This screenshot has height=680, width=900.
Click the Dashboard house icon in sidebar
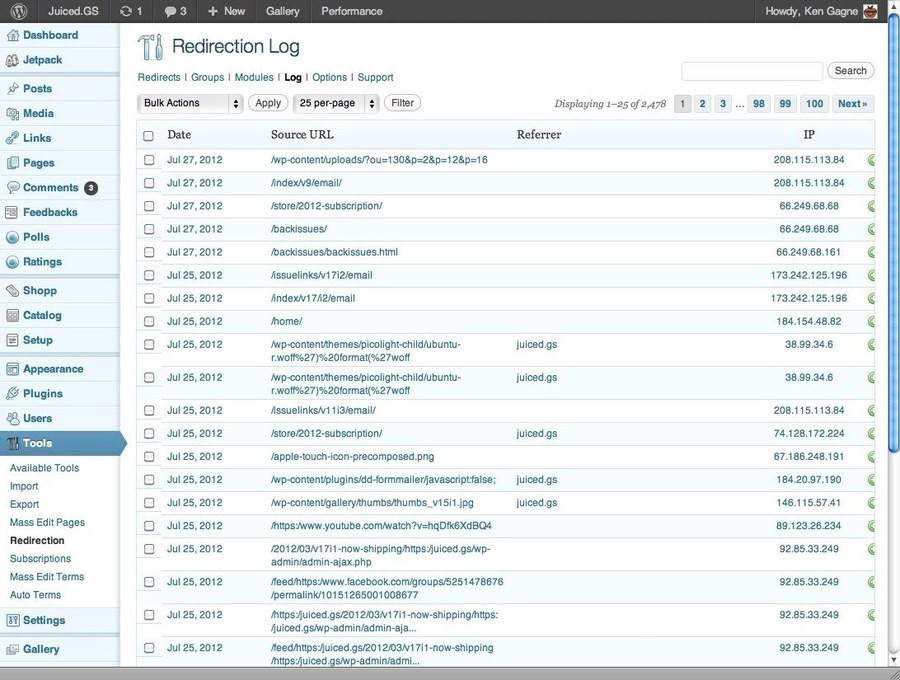12,35
